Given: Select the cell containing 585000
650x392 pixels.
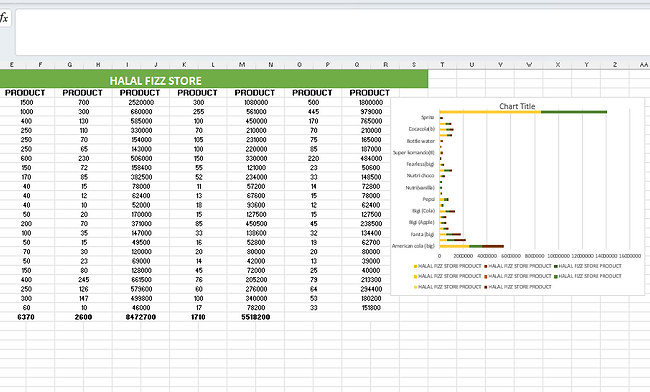Looking at the screenshot, I should [141, 121].
